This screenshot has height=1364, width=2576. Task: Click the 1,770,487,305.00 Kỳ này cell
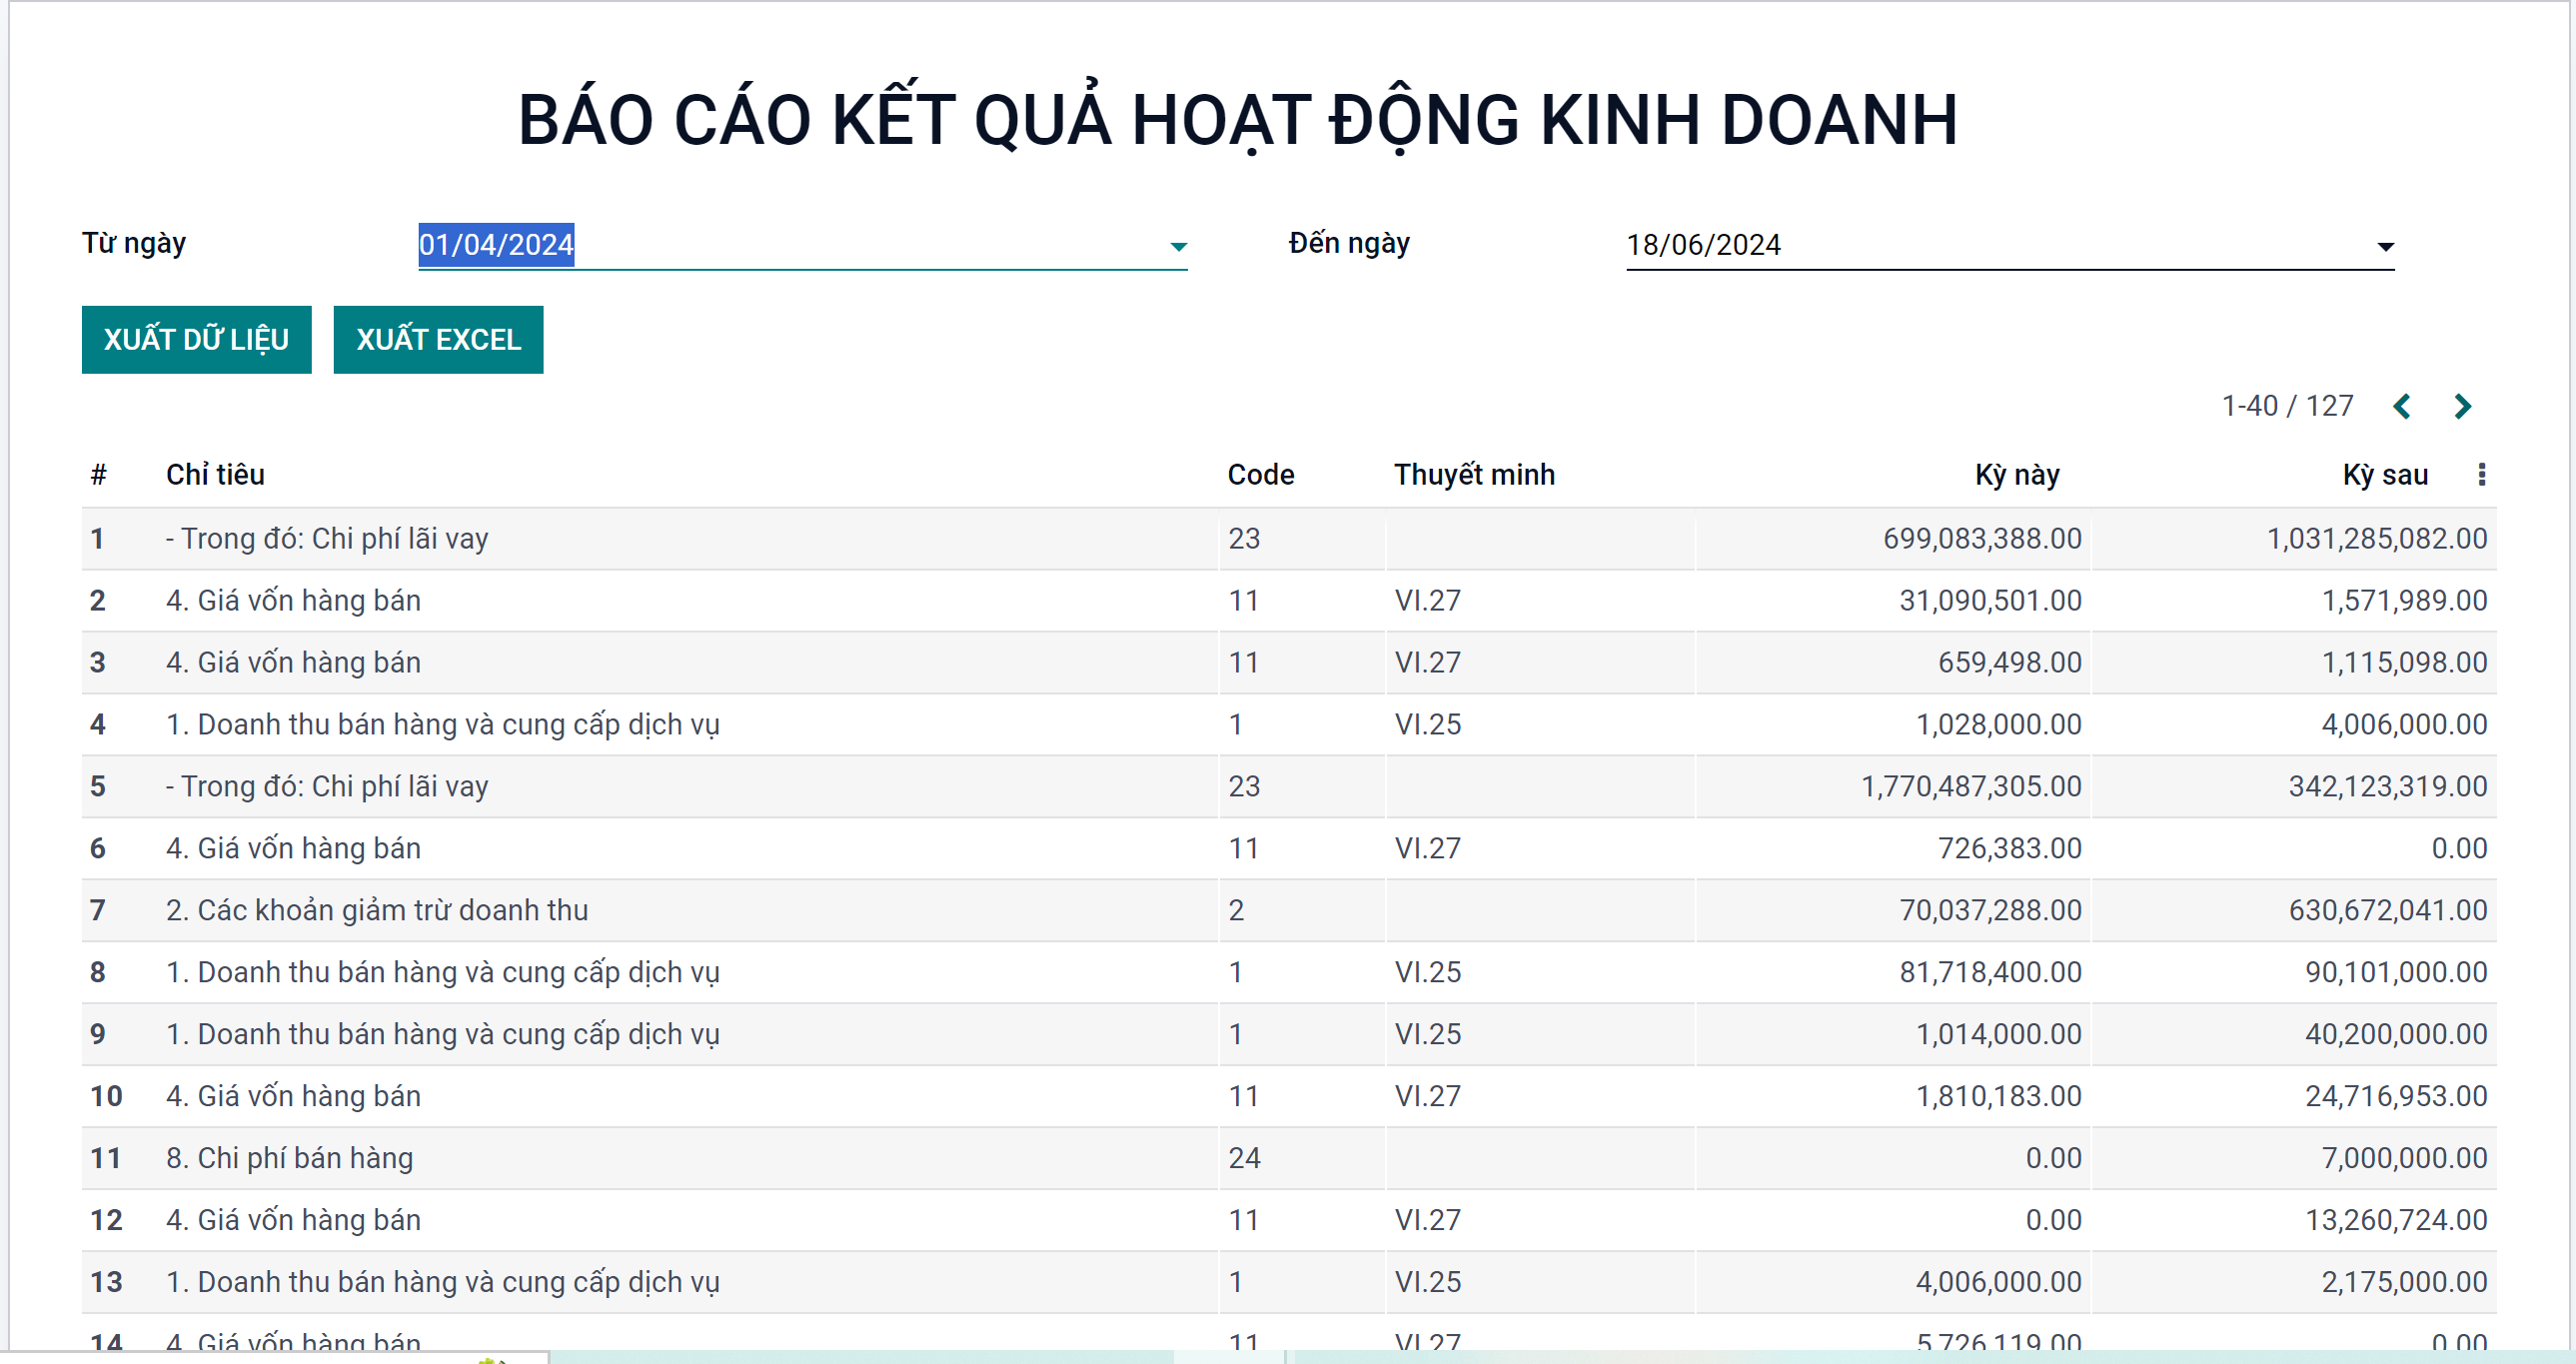[x=1970, y=786]
